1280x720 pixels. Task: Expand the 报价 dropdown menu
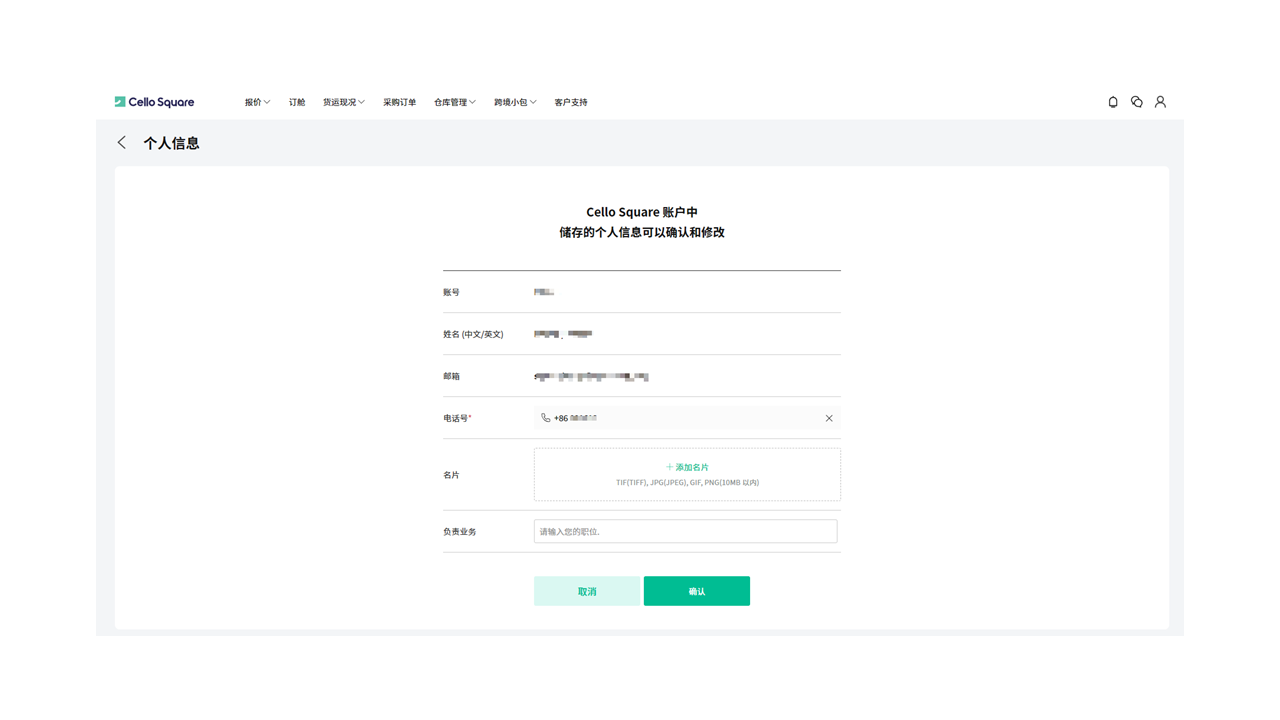point(257,102)
